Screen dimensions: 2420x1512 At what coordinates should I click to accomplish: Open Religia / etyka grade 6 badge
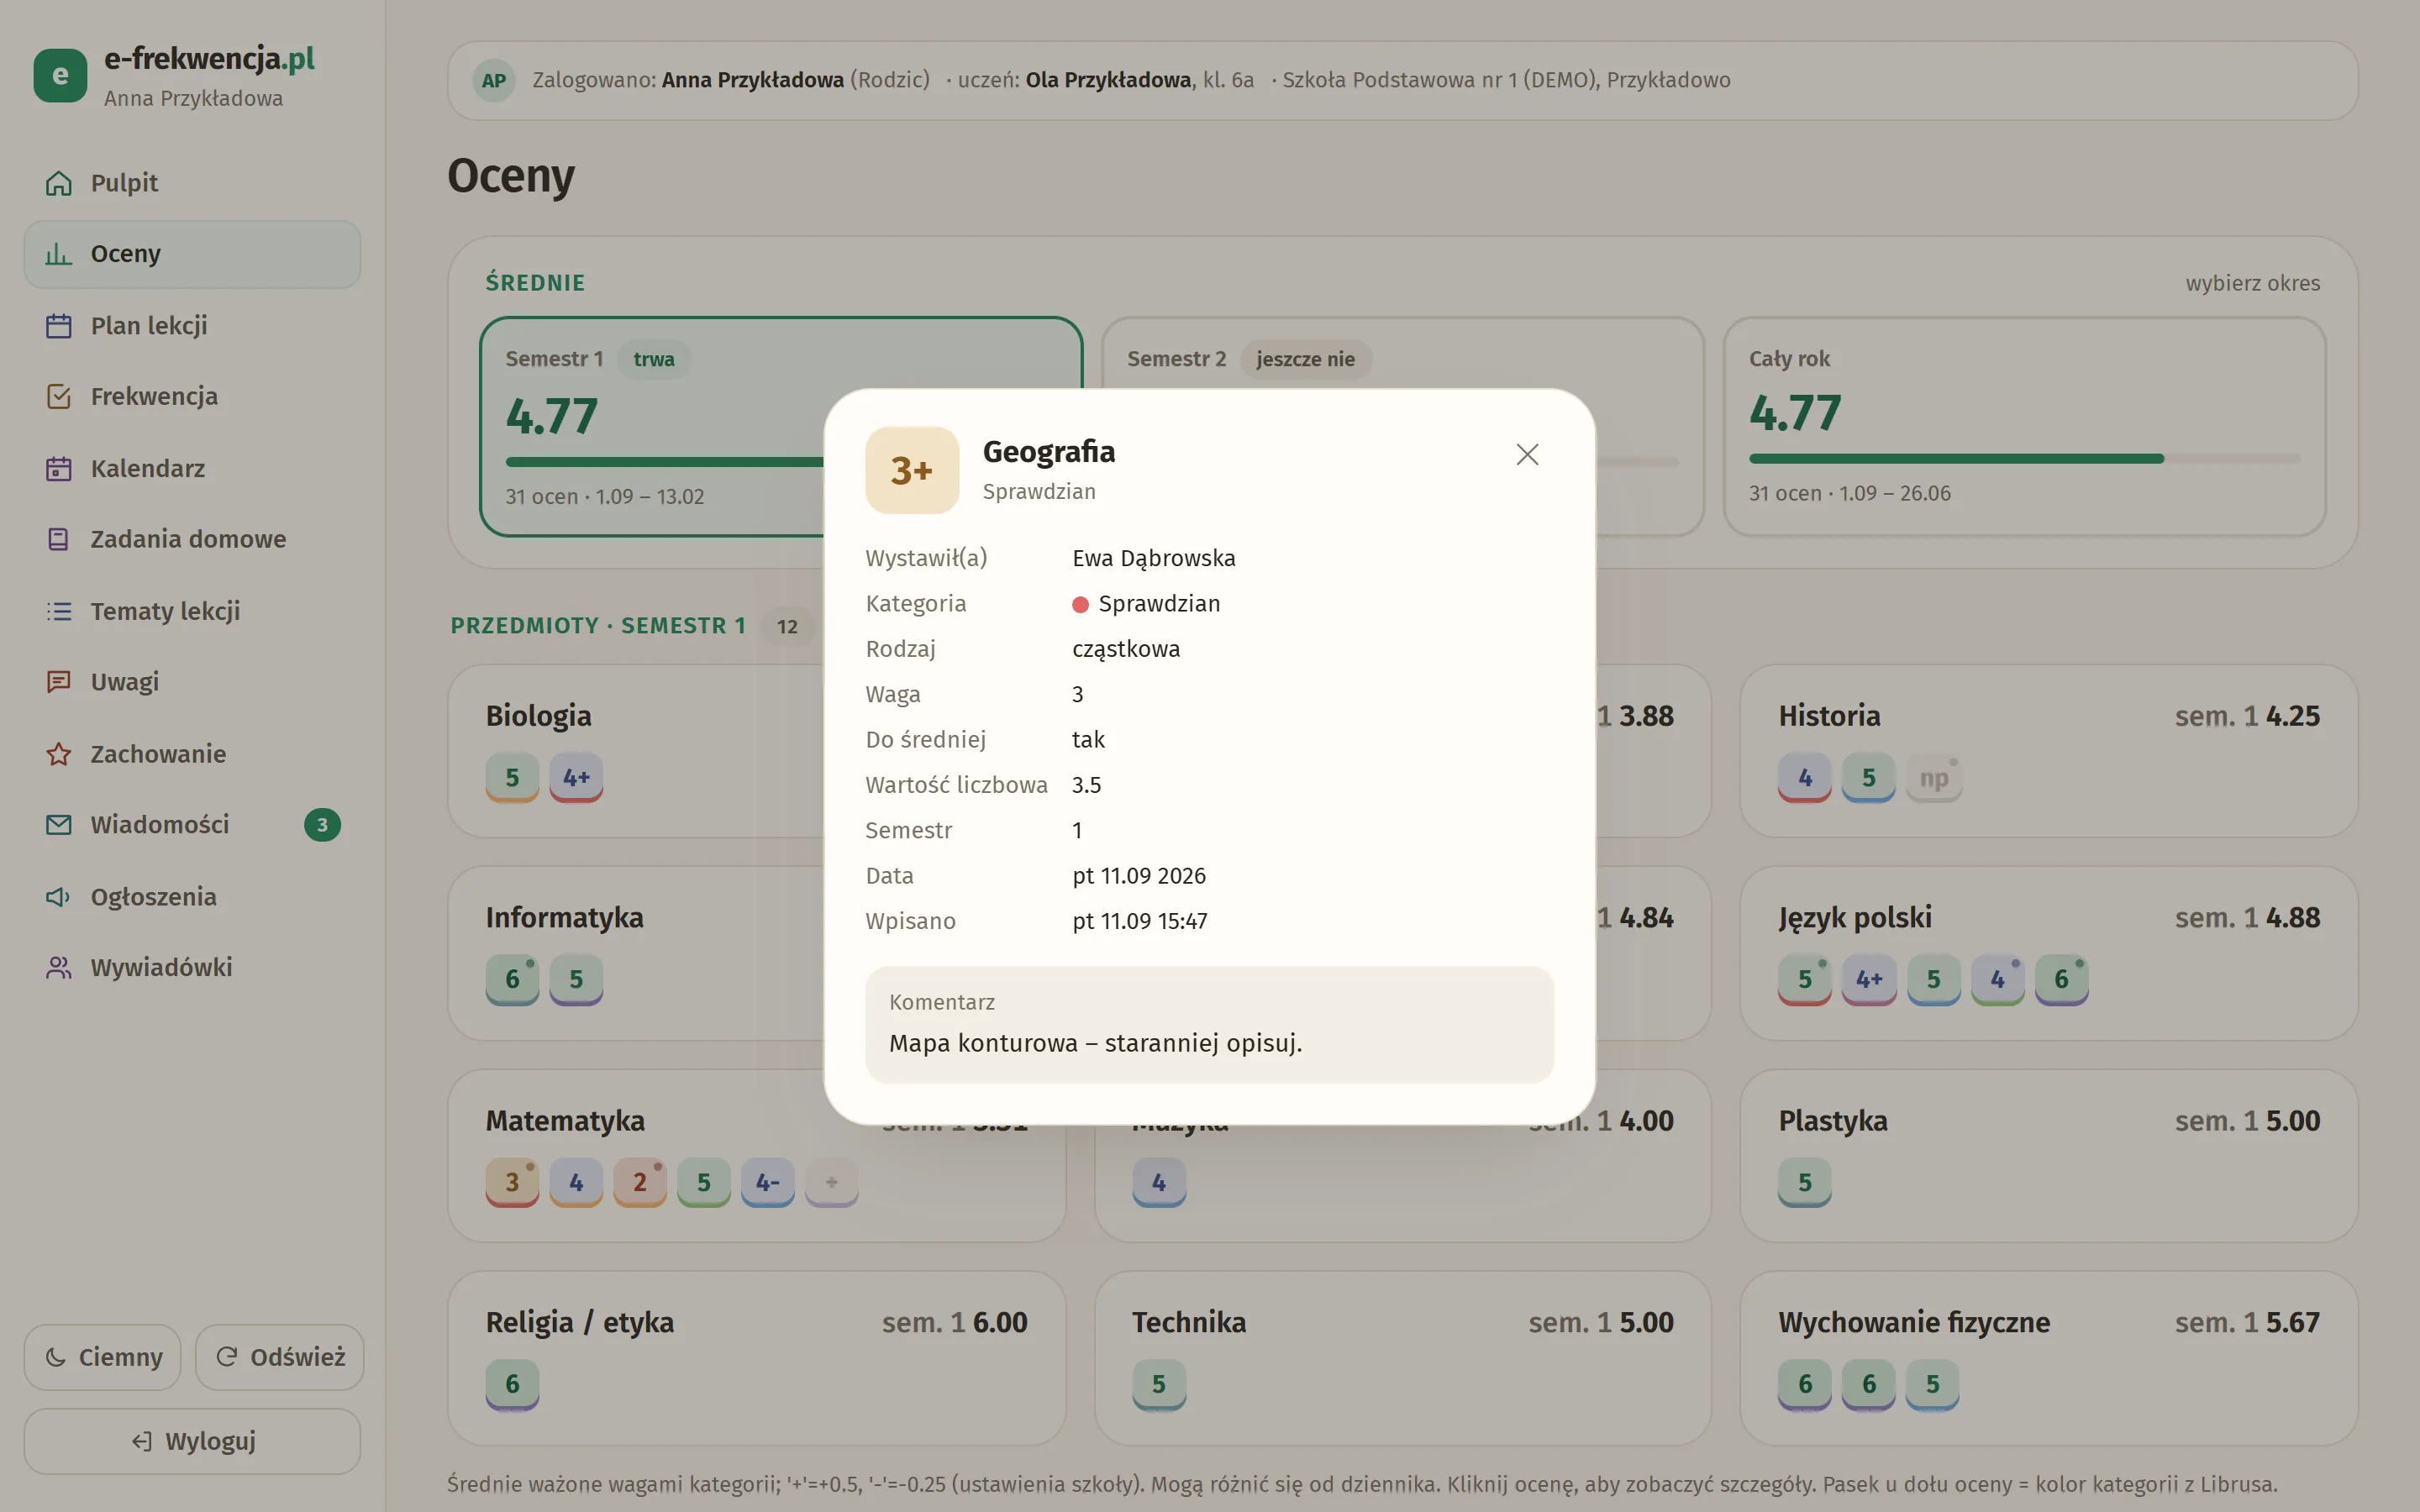click(x=512, y=1385)
